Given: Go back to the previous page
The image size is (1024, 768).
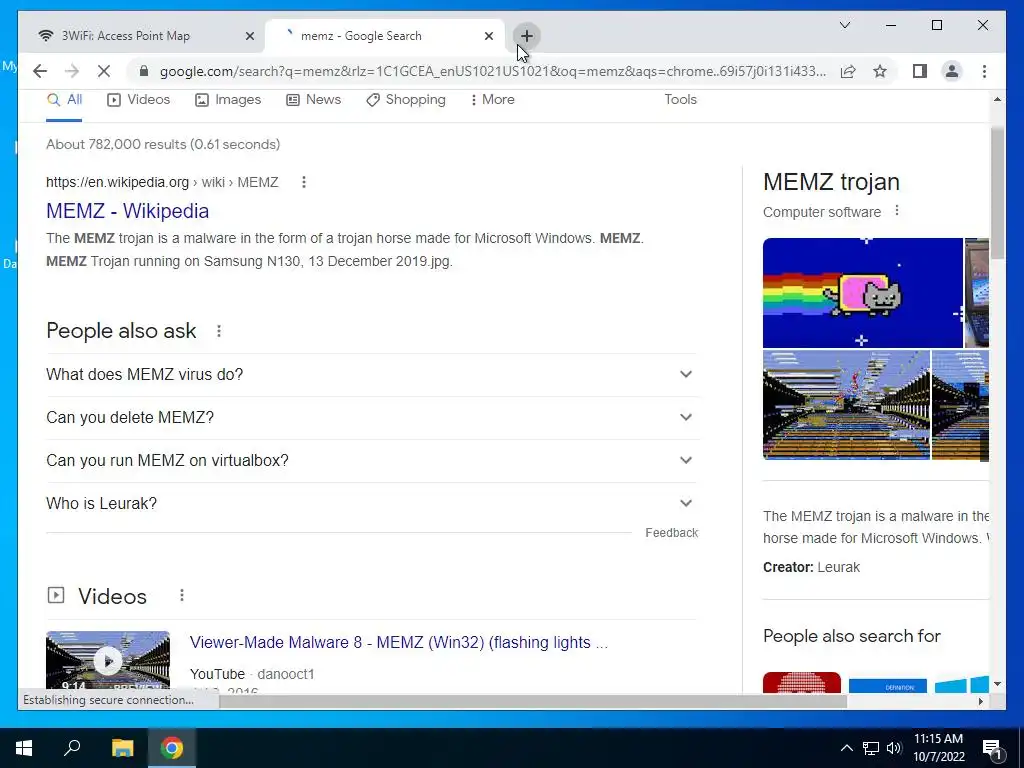Looking at the screenshot, I should pos(40,71).
